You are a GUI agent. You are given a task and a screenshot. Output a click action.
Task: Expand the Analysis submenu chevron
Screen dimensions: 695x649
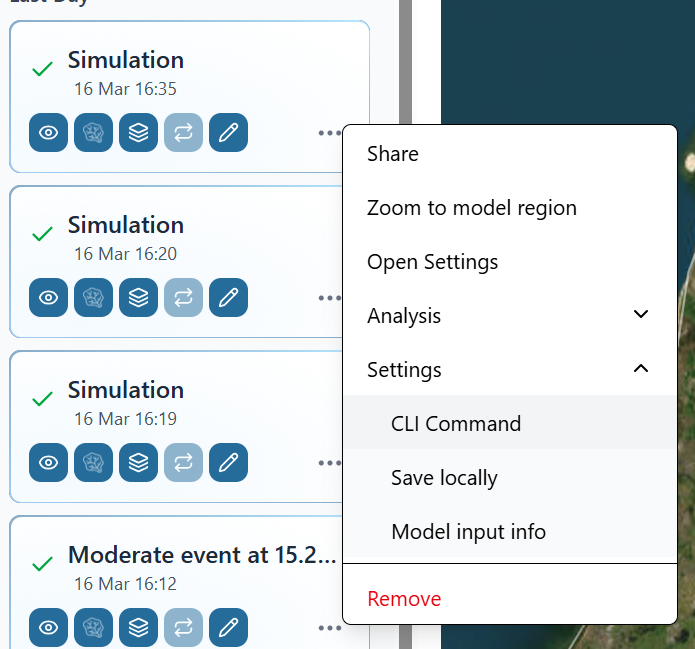click(641, 315)
